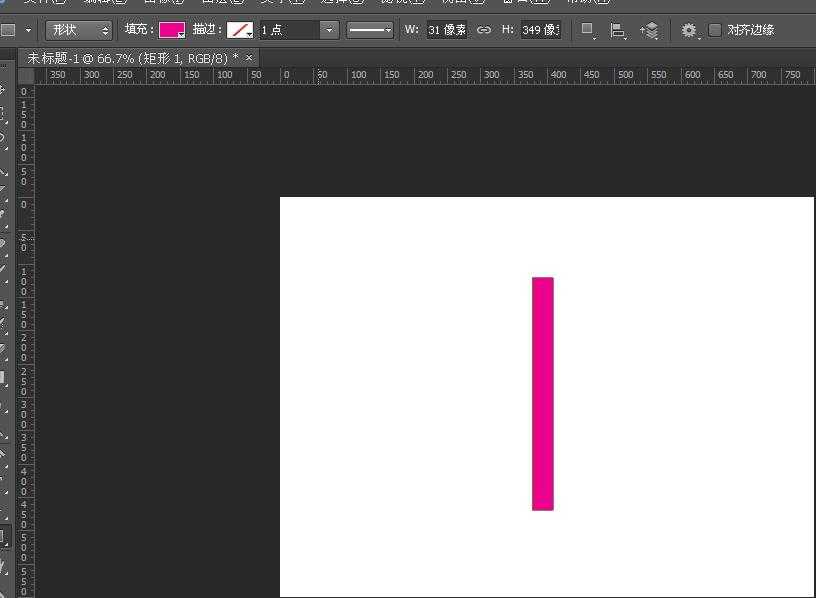The image size is (816, 598).
Task: Click the horizontal ruler above the canvas
Action: [420, 76]
